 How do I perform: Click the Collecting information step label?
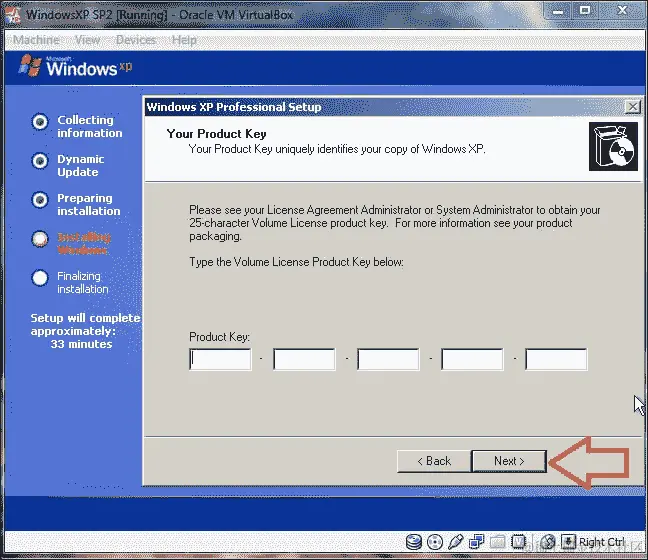click(x=90, y=126)
